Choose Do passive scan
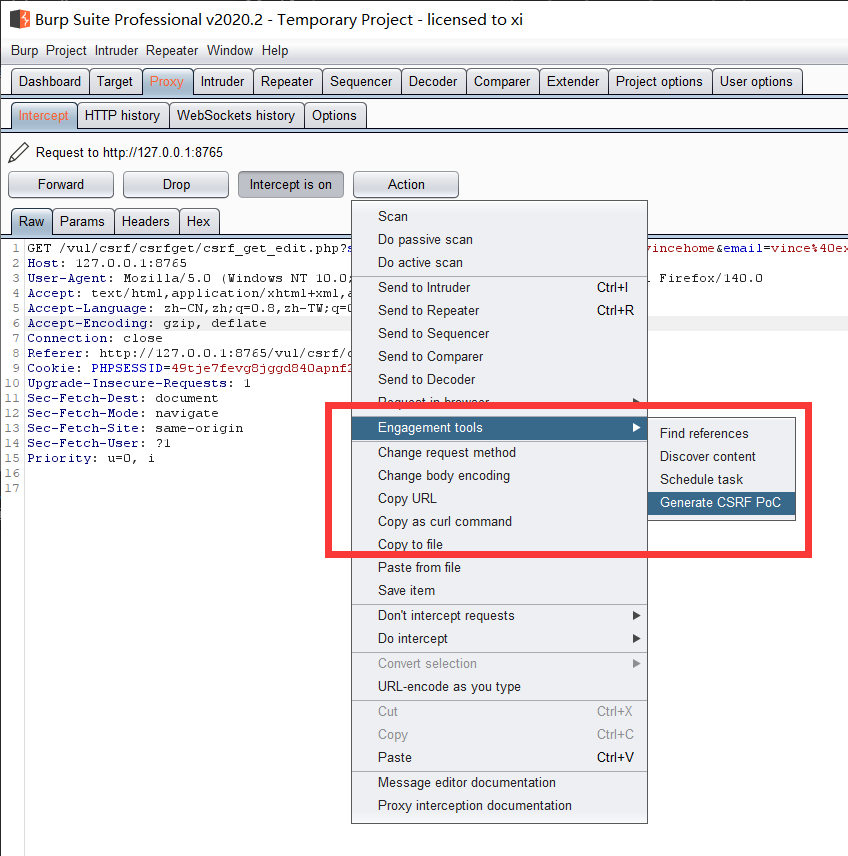The height and width of the screenshot is (856, 848). (x=499, y=239)
